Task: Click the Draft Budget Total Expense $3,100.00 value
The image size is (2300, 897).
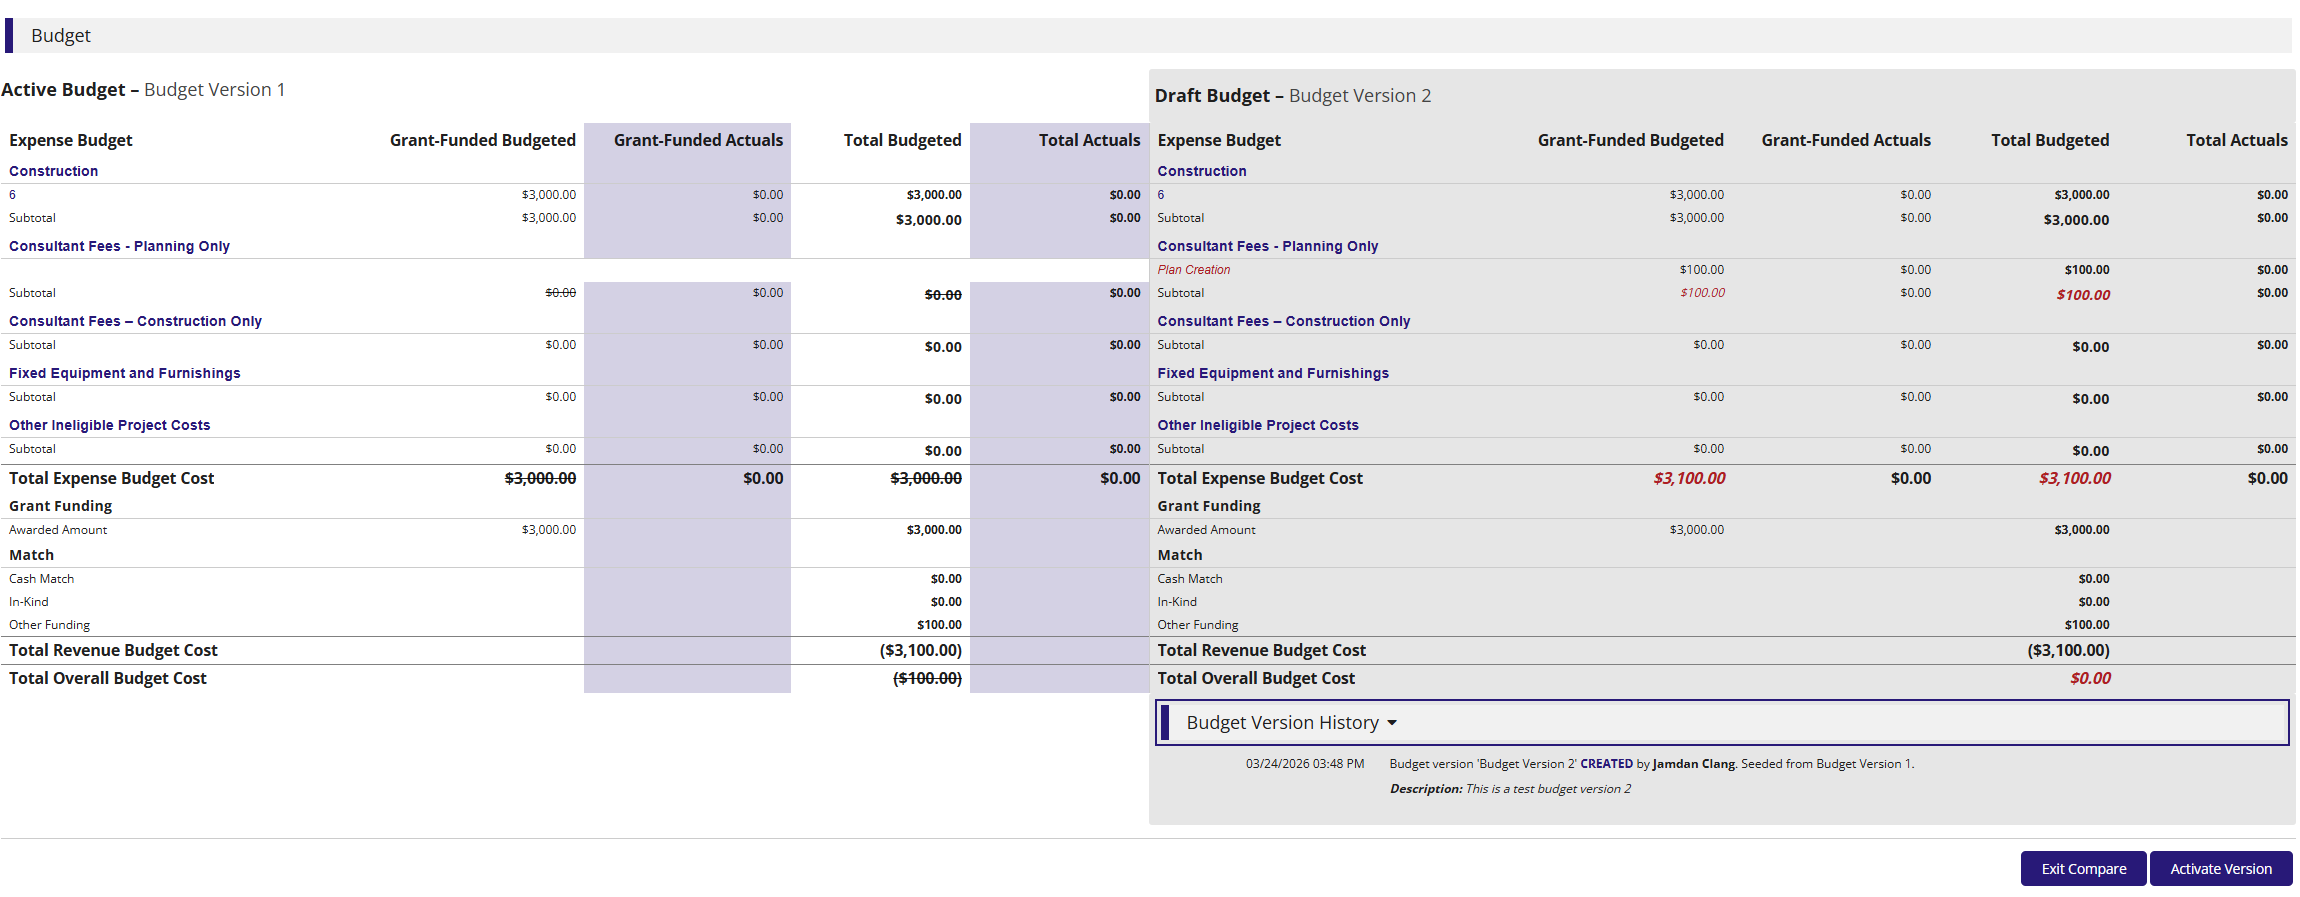Action: (1689, 478)
